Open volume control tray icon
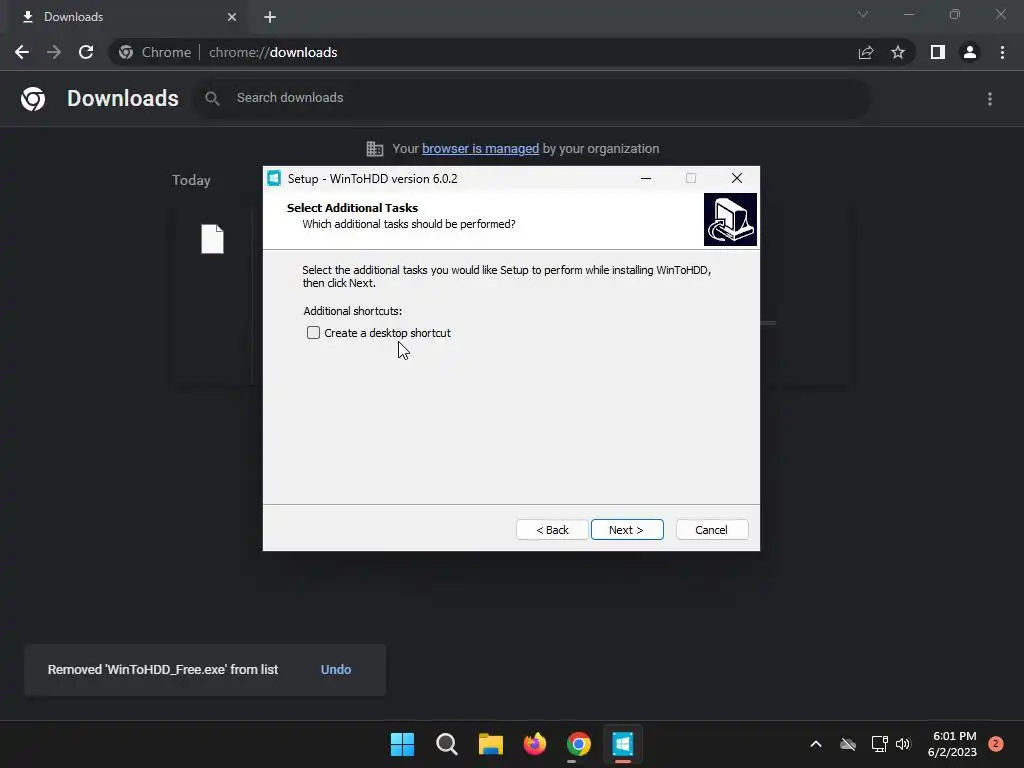Image resolution: width=1024 pixels, height=768 pixels. coord(903,744)
